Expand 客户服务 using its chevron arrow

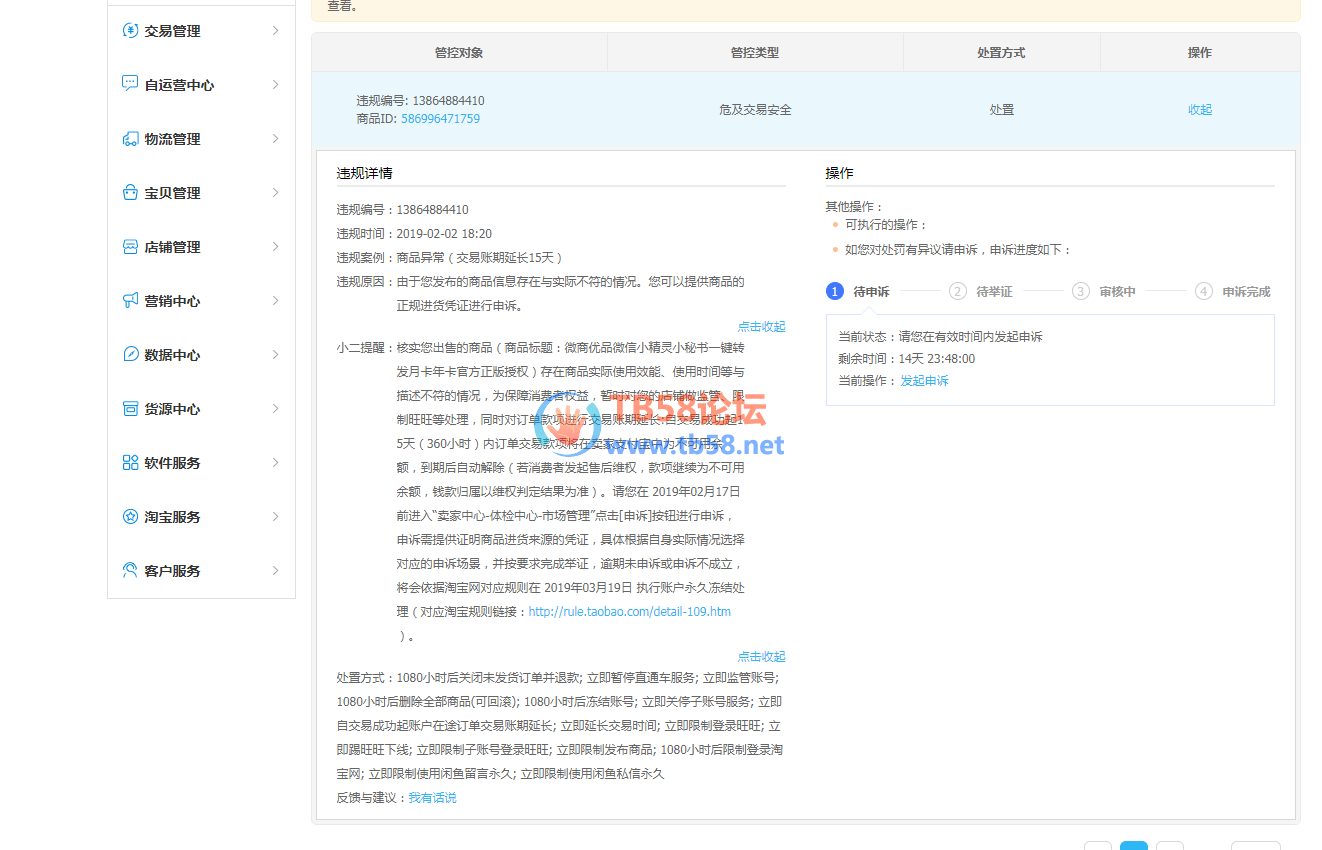tap(275, 571)
